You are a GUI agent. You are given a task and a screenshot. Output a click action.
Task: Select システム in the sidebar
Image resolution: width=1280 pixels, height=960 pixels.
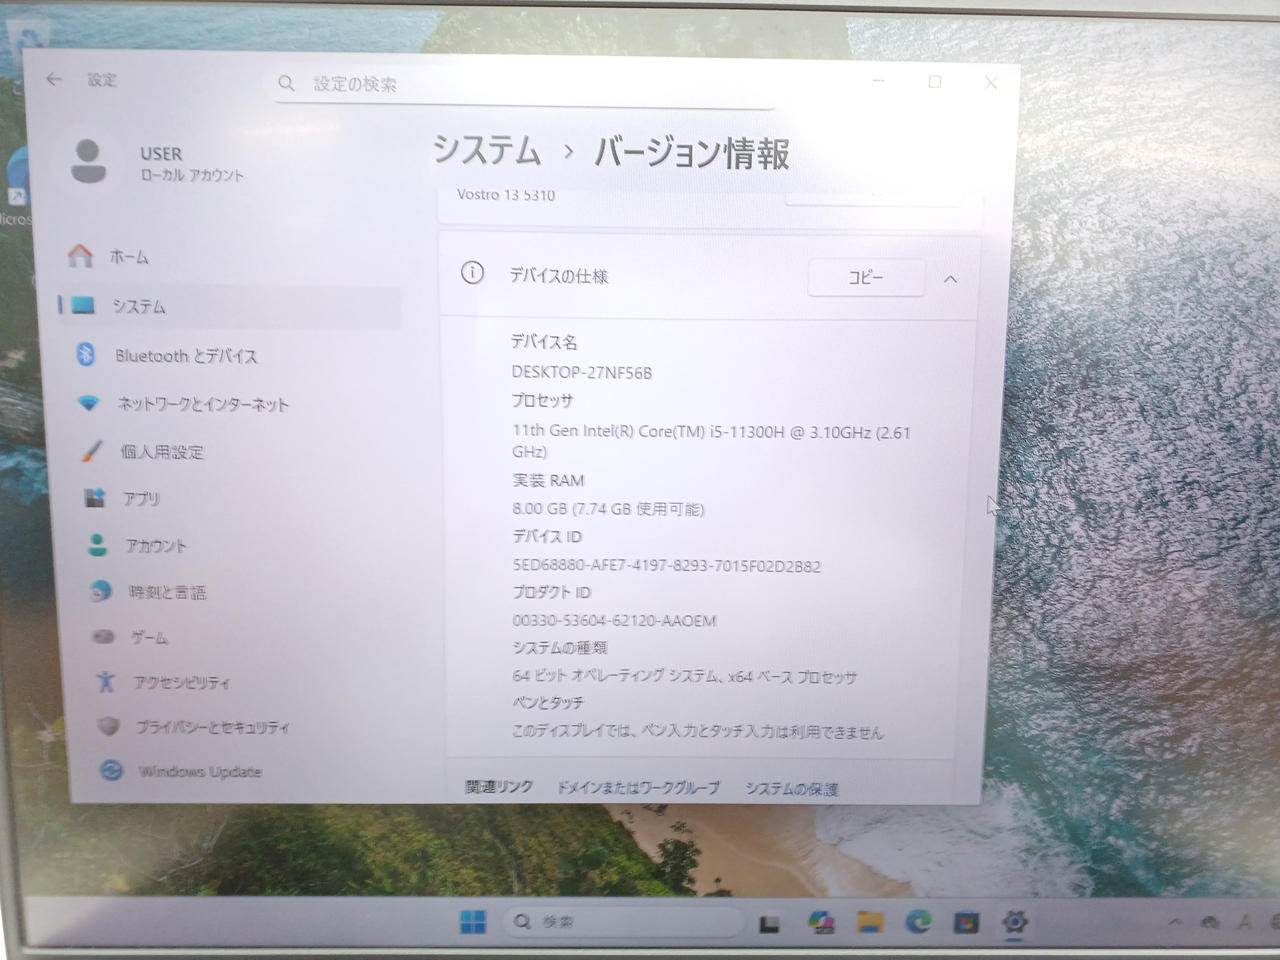(x=138, y=307)
